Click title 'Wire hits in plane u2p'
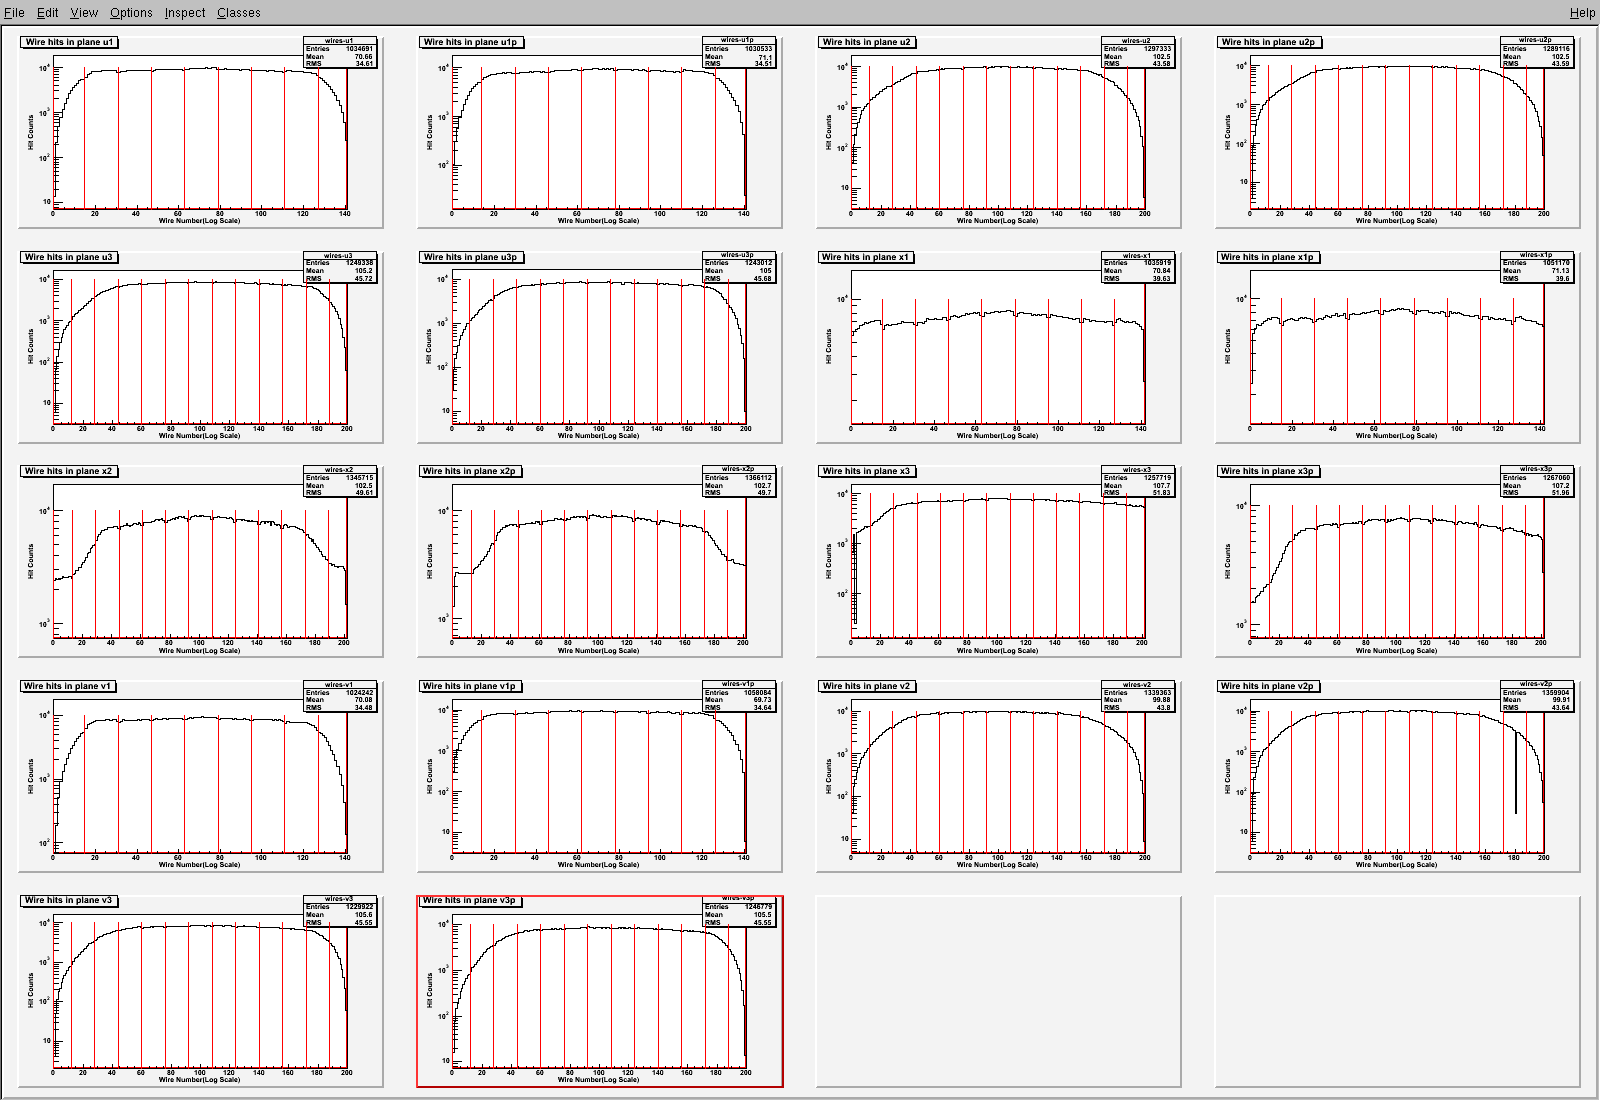 tap(1268, 42)
